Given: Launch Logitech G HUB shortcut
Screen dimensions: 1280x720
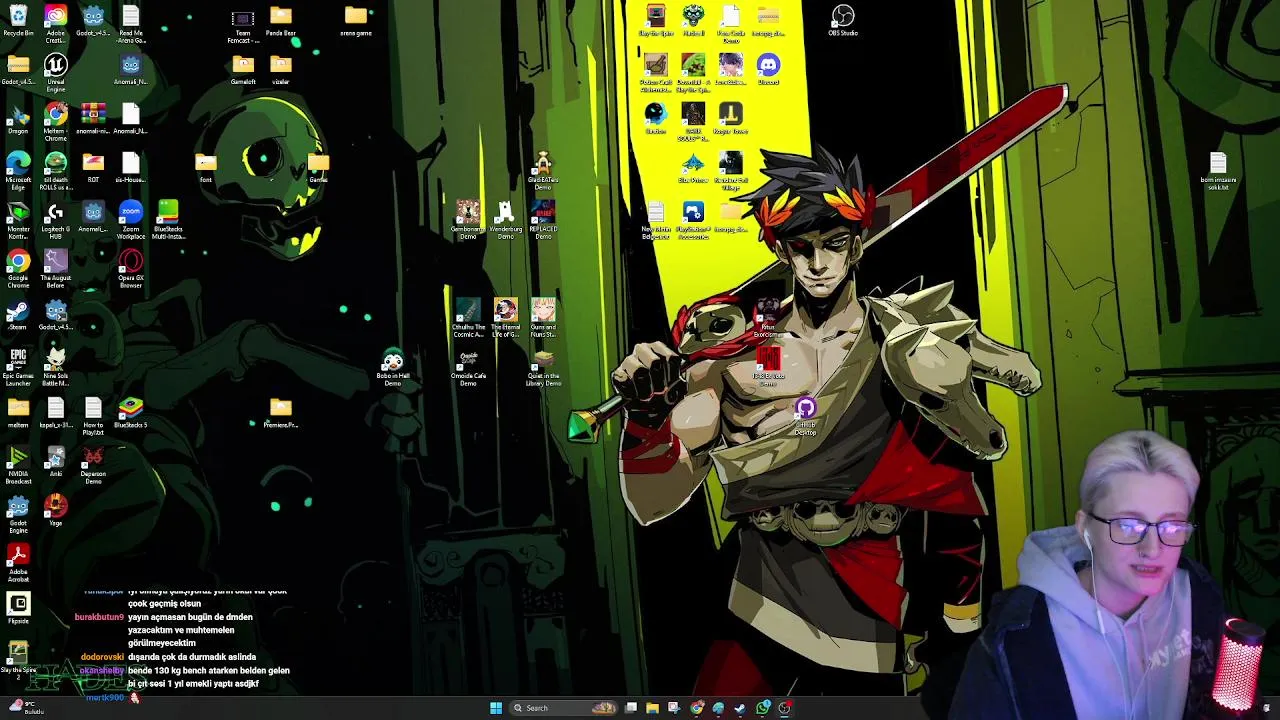Looking at the screenshot, I should coord(55,220).
